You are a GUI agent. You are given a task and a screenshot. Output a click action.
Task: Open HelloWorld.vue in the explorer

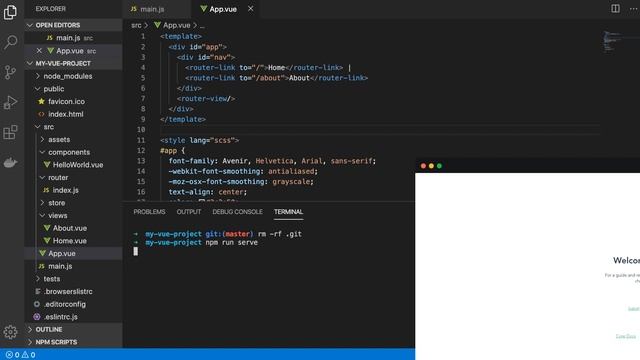[73, 164]
